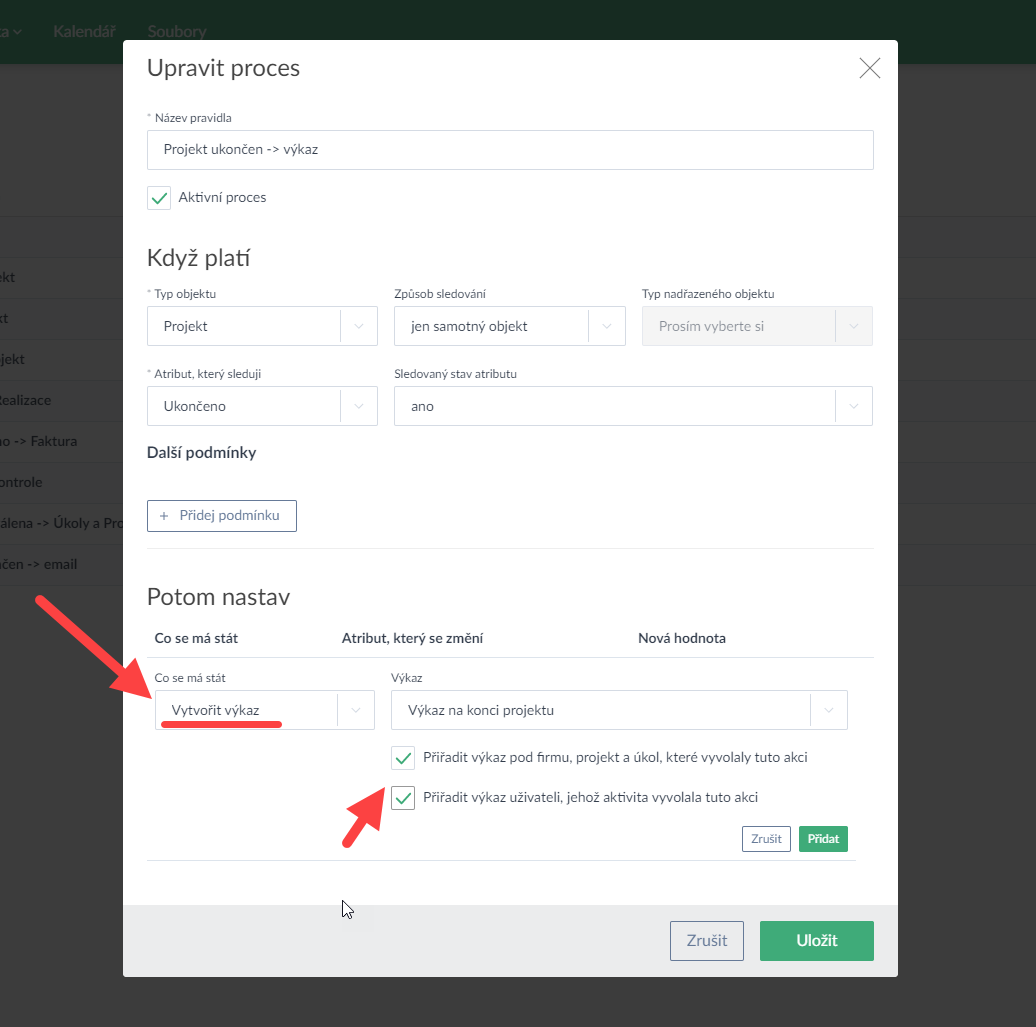This screenshot has width=1036, height=1027.
Task: Expand the Sledovaný stav atributu dropdown
Action: pos(853,407)
